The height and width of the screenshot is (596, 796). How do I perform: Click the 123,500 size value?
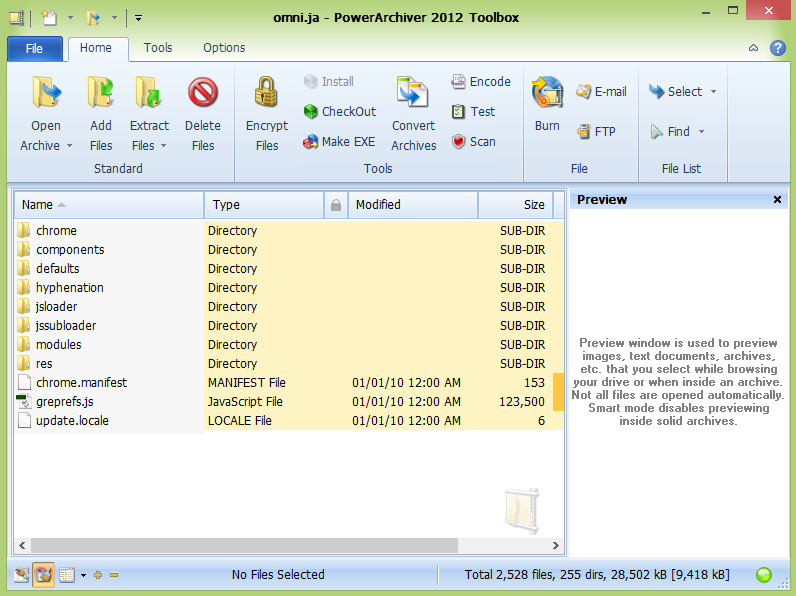tap(522, 402)
